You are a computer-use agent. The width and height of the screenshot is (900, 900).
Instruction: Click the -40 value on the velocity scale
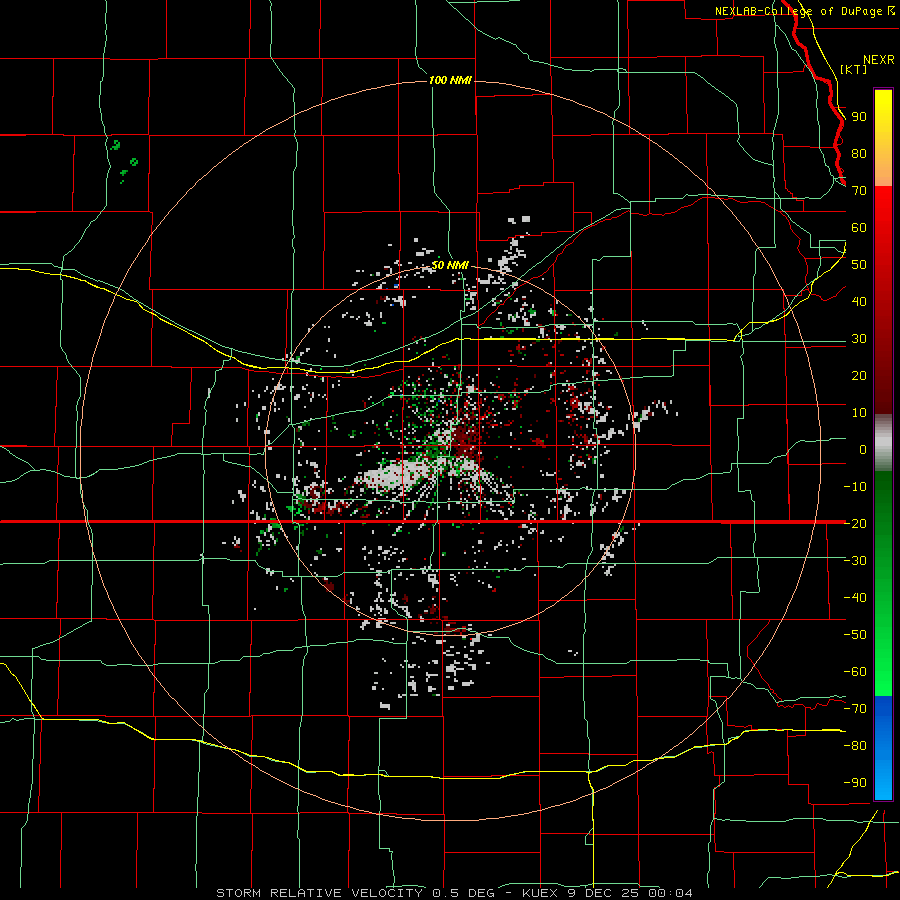point(855,598)
